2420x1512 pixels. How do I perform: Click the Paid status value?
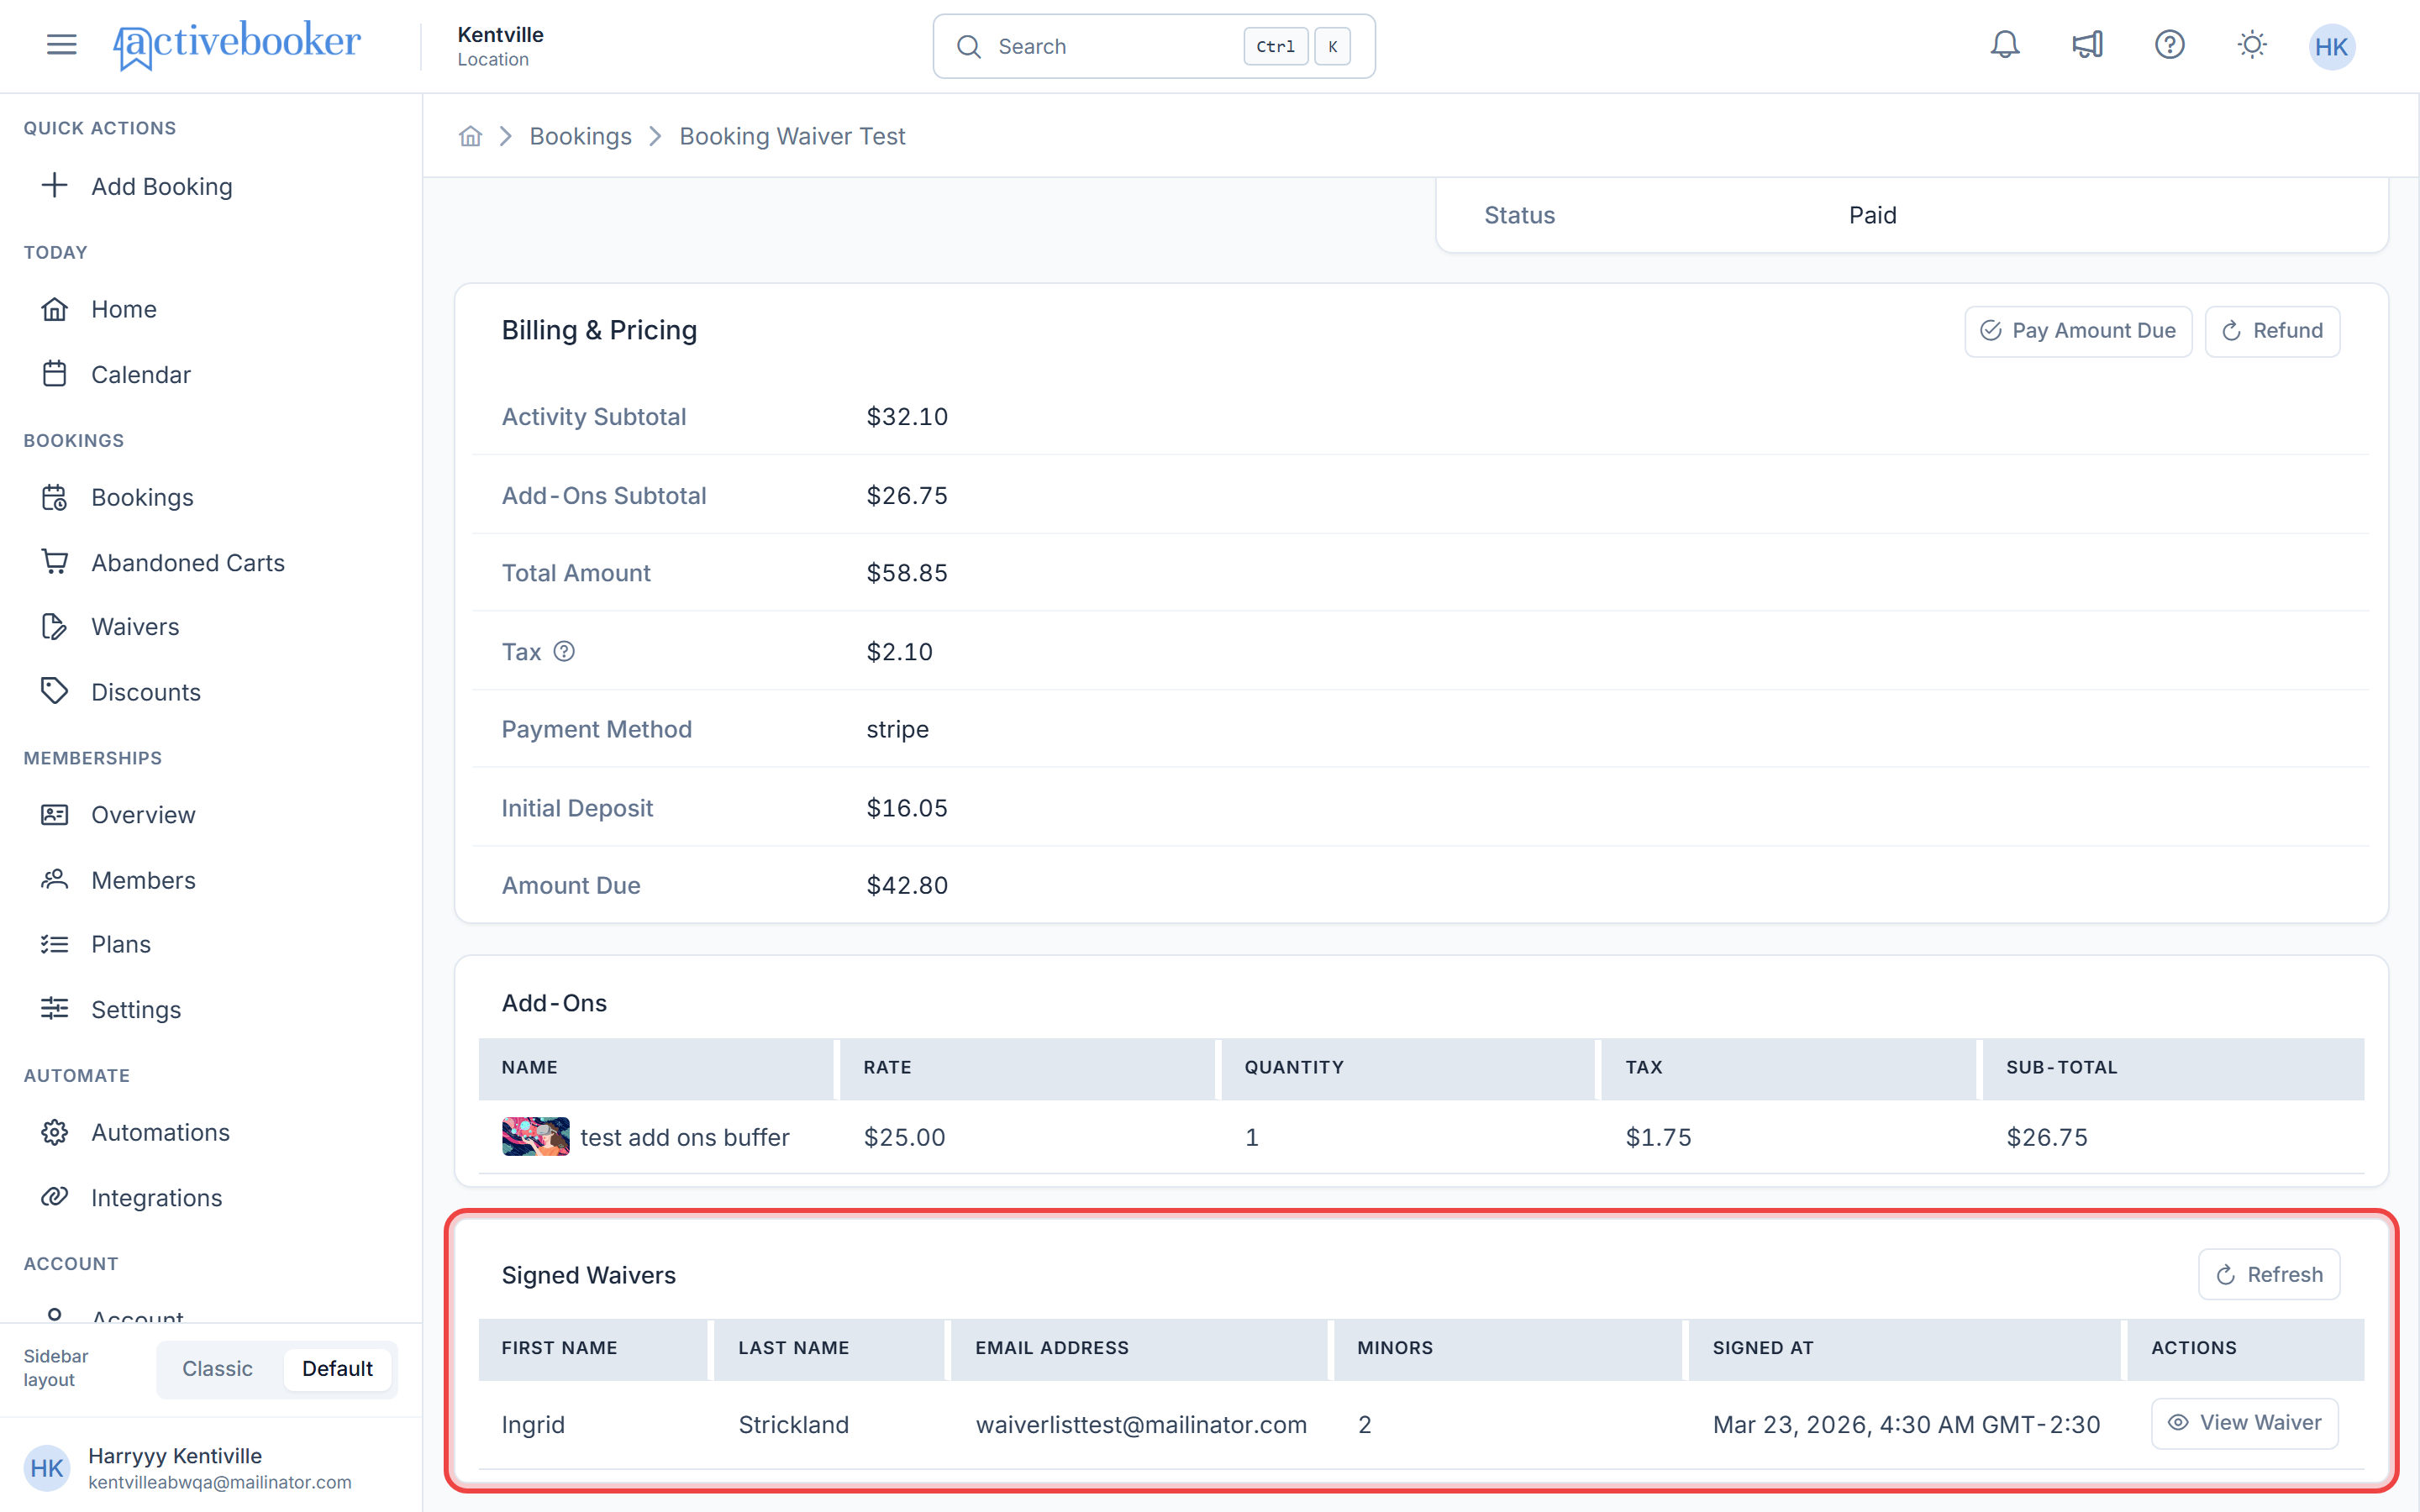coord(1872,215)
